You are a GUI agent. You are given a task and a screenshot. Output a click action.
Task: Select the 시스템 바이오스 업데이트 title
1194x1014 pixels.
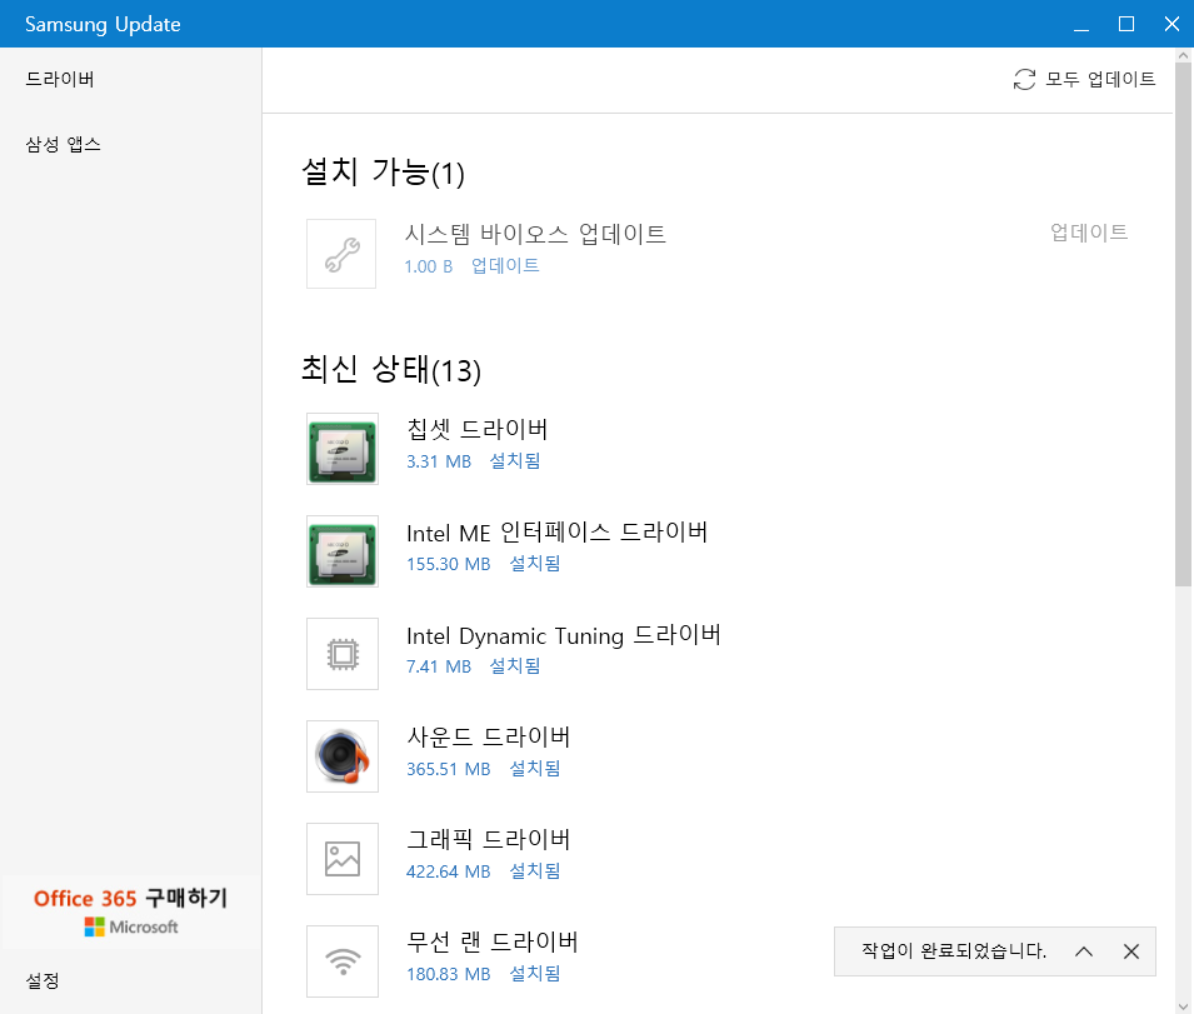click(535, 234)
